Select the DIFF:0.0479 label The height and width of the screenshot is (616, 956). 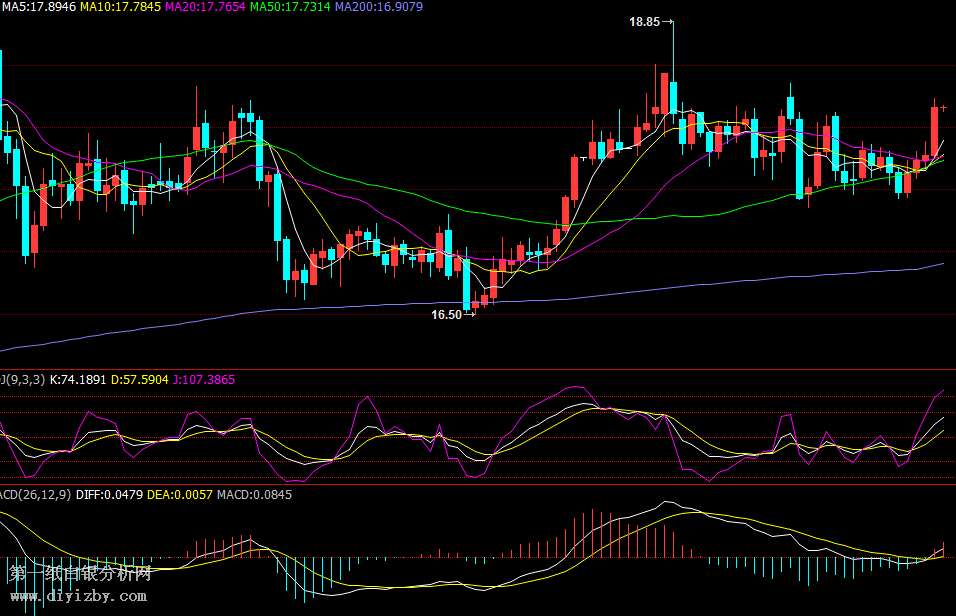(109, 494)
